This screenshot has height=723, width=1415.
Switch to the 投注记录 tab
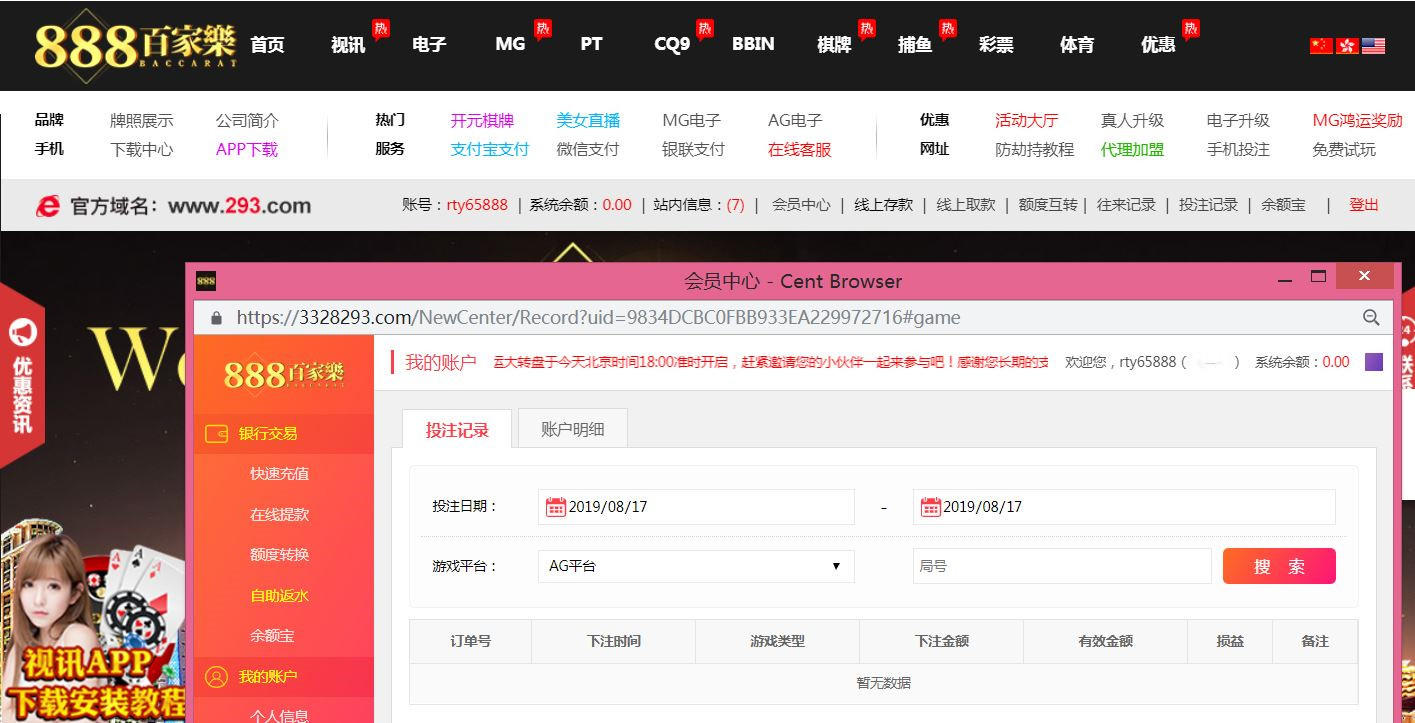(457, 429)
